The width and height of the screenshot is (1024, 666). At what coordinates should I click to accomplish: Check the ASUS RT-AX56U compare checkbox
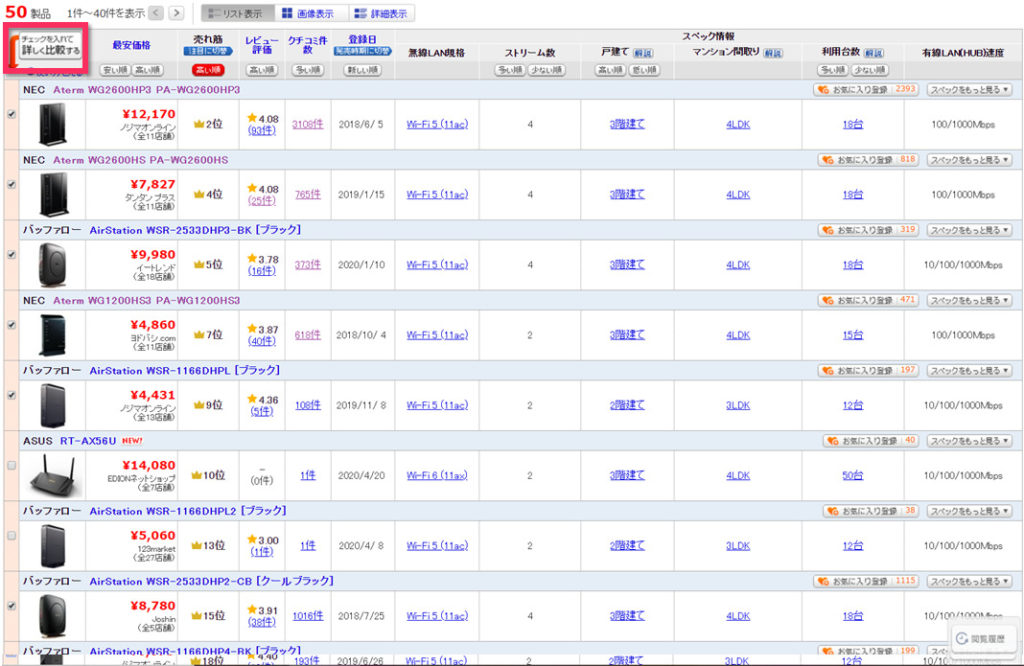tap(11, 466)
